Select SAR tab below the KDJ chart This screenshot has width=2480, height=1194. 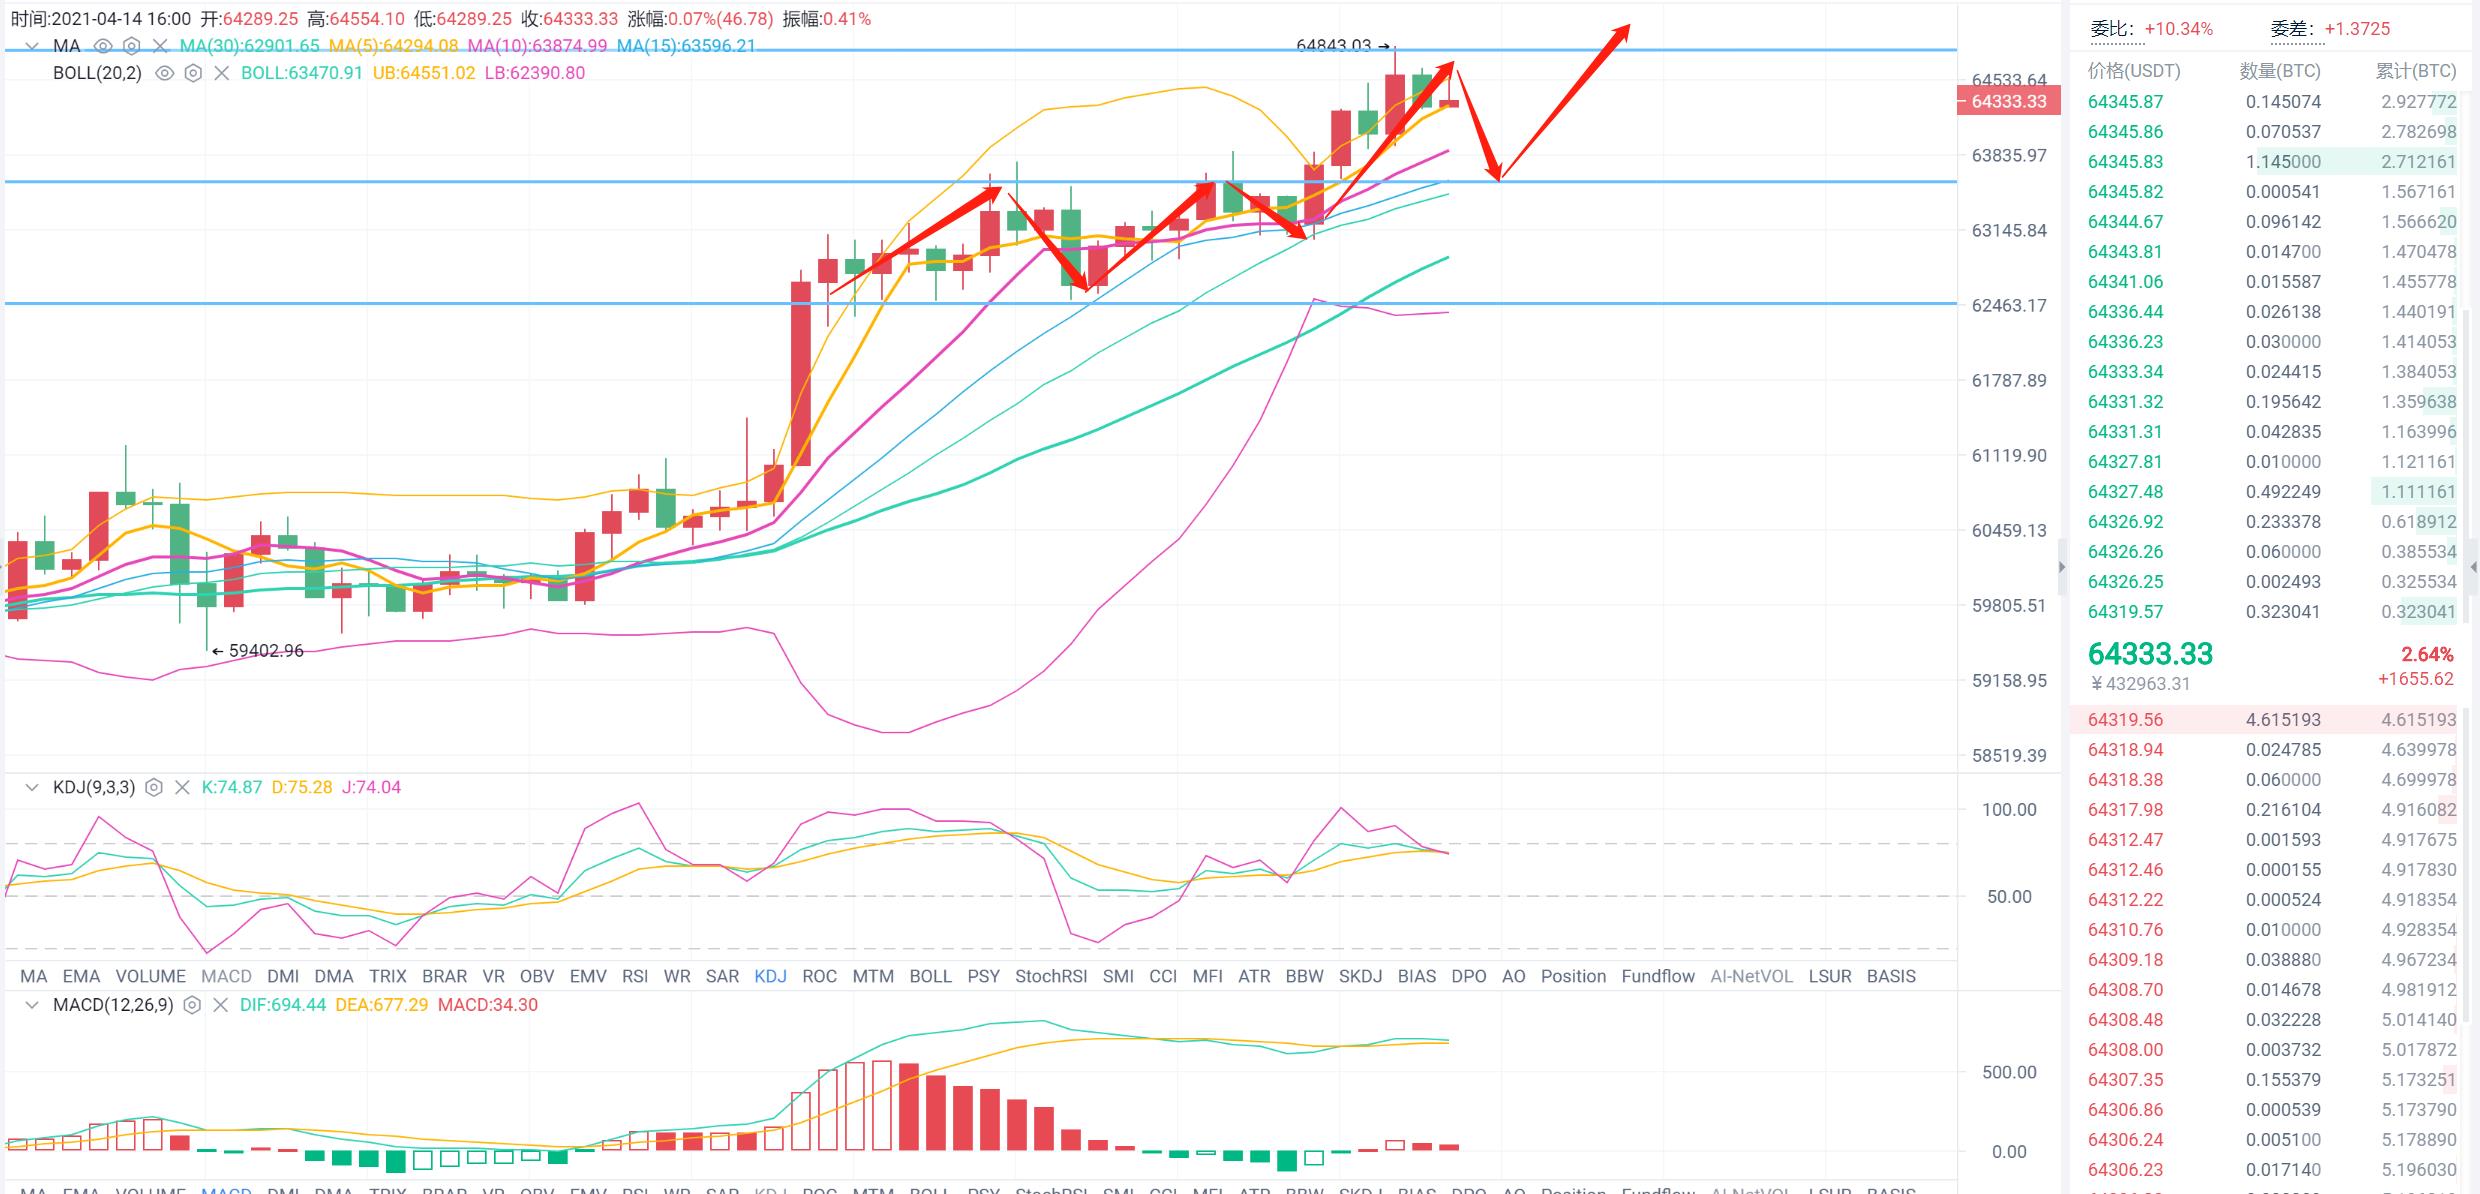coord(722,976)
